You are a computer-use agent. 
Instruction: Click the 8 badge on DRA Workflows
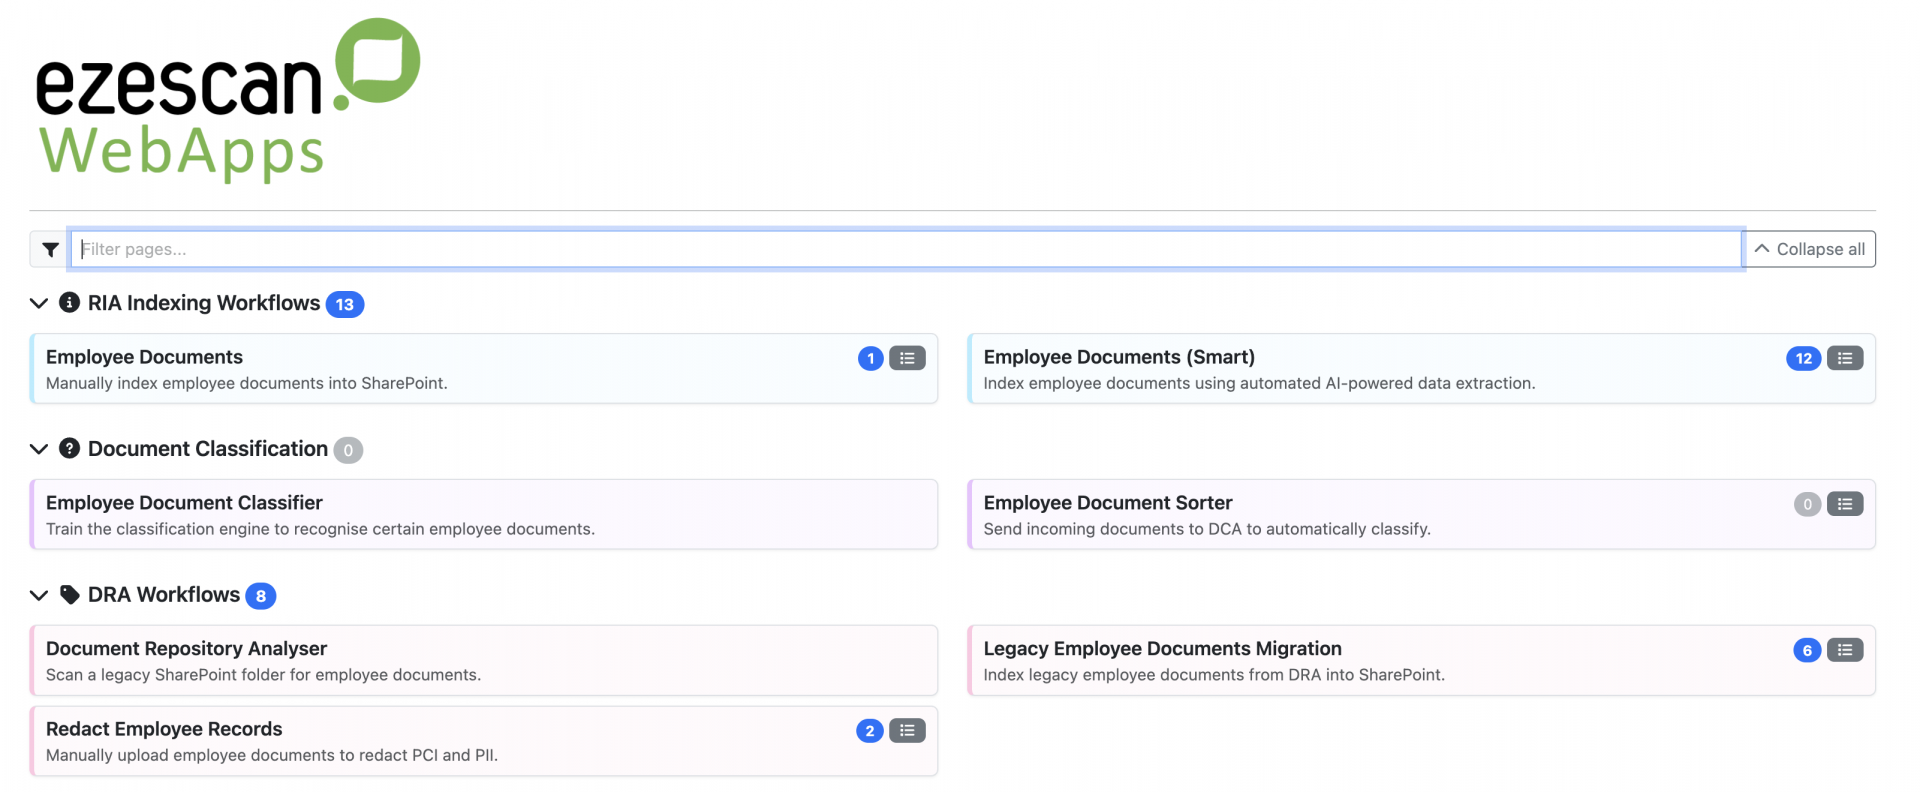point(261,596)
